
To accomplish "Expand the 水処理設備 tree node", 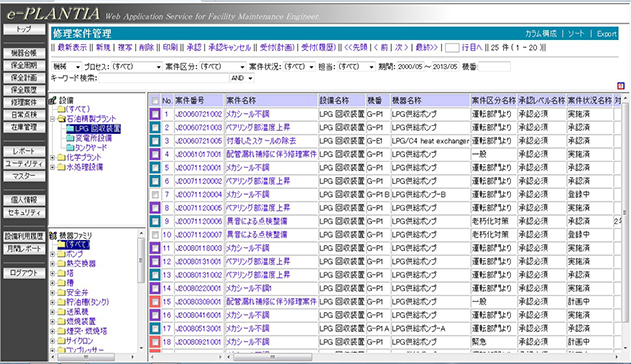I will [x=52, y=167].
